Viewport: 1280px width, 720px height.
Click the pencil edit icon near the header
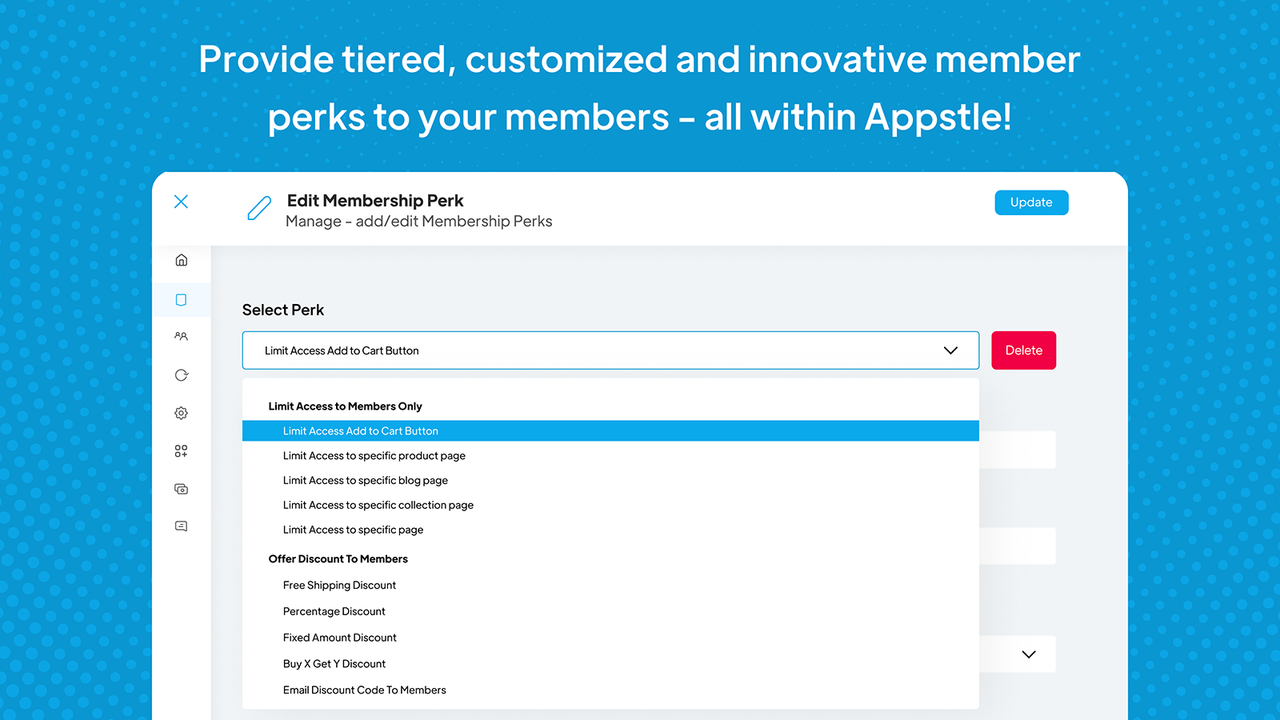(x=258, y=209)
